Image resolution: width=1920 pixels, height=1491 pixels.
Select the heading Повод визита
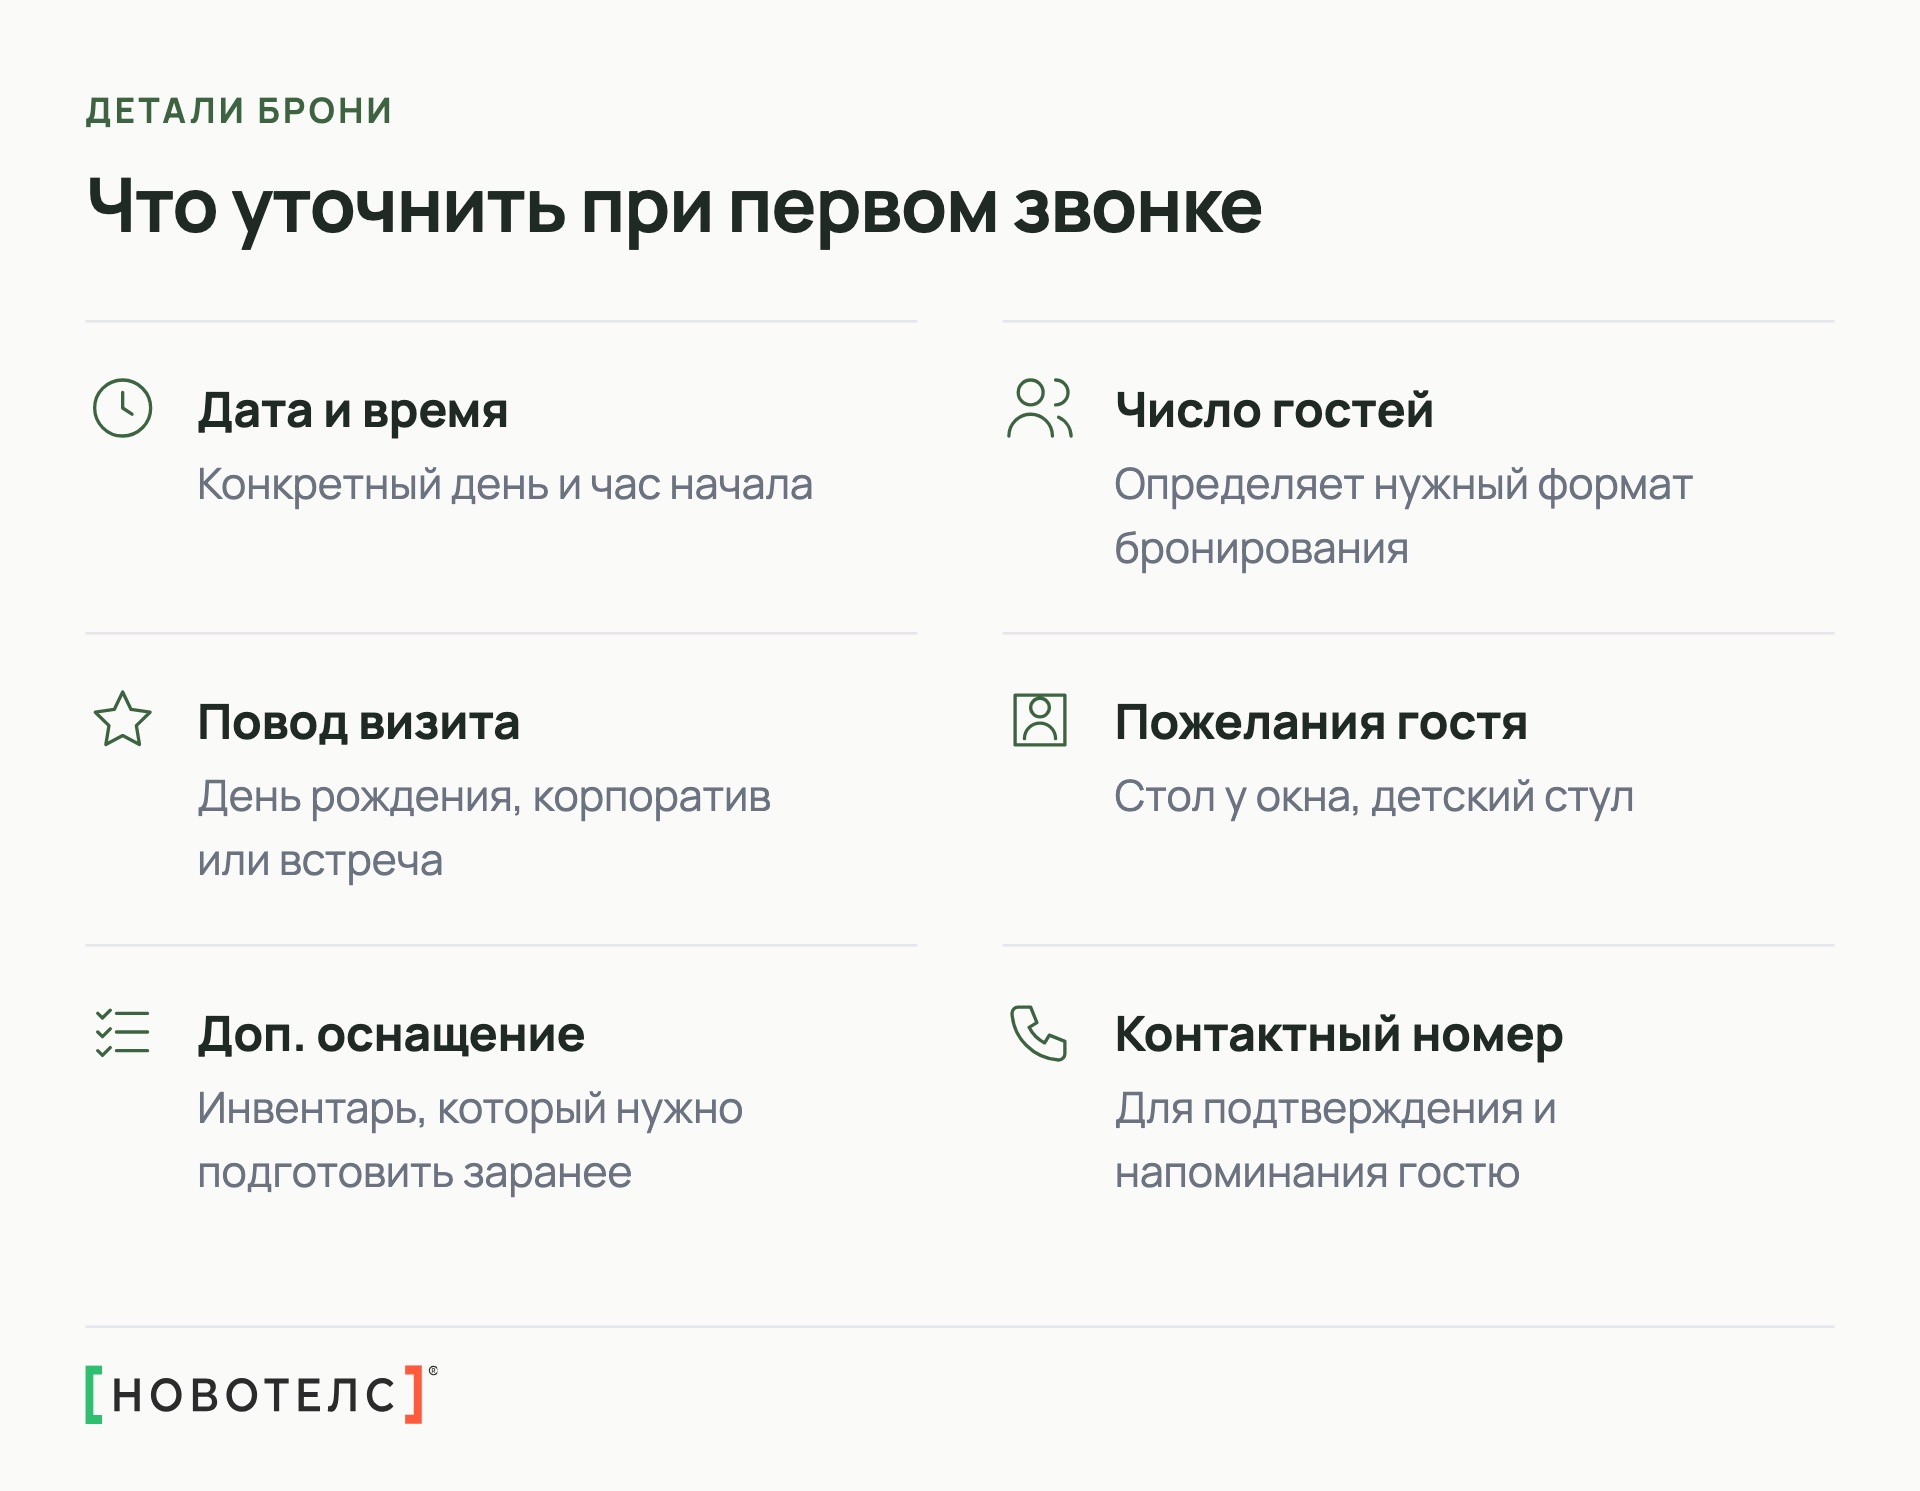pos(358,722)
